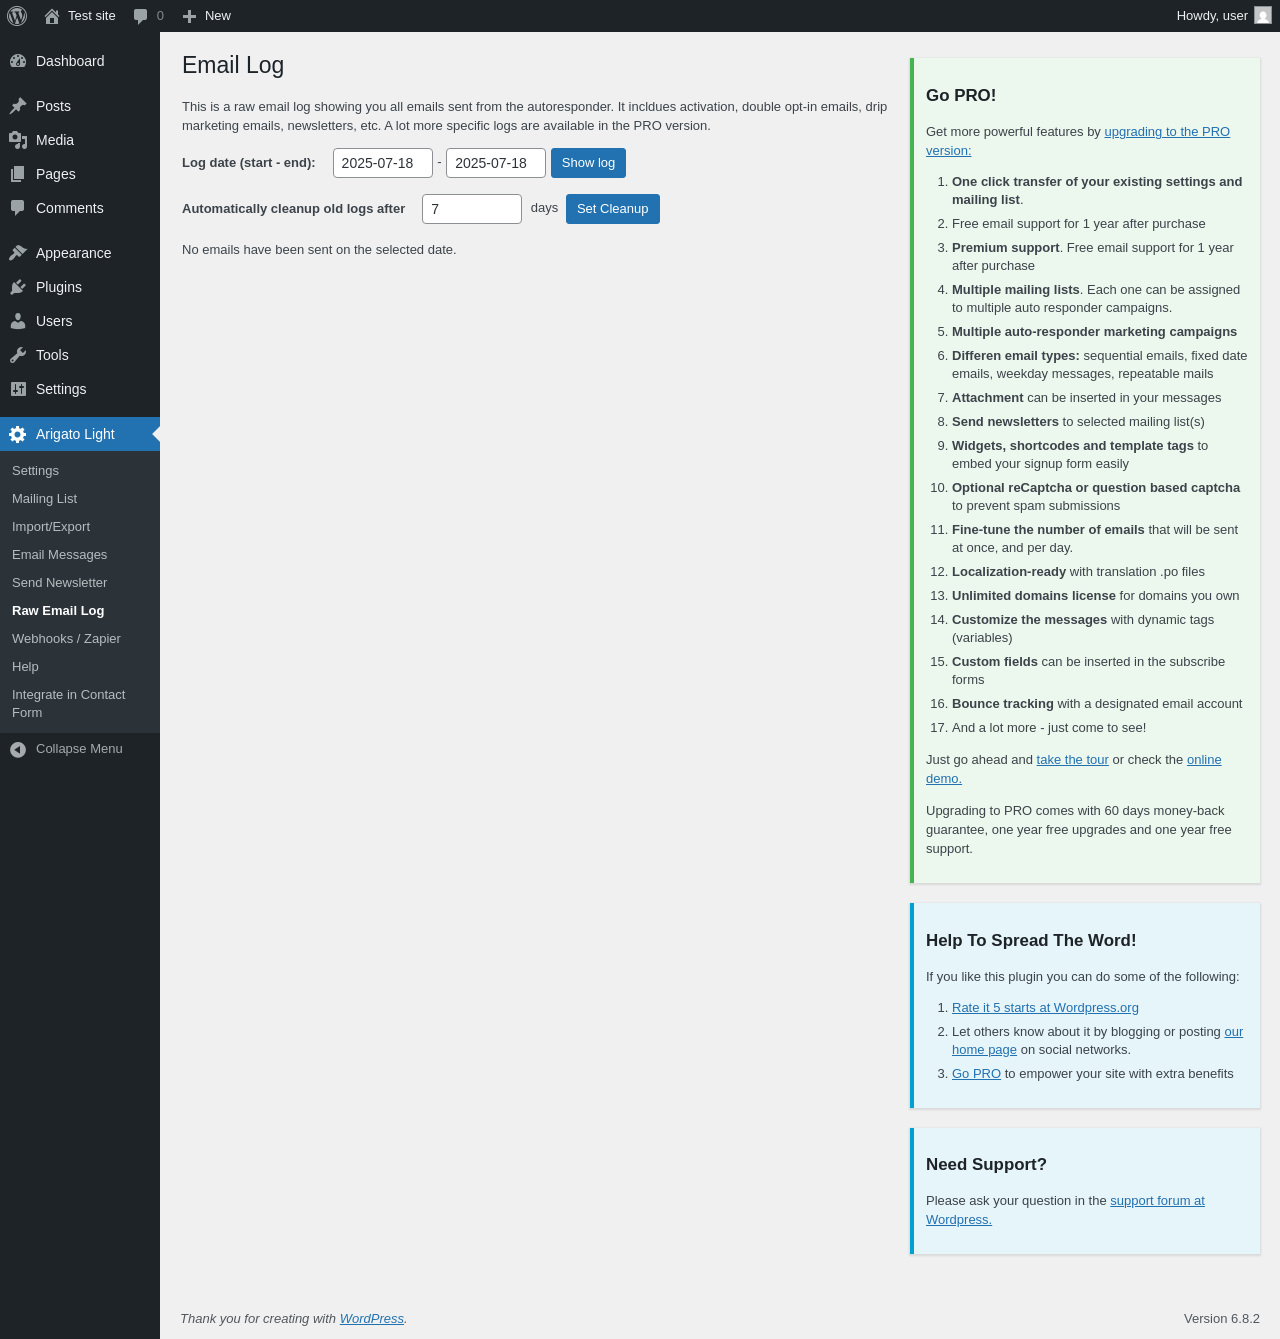Click the Arigato Light gear icon
Viewport: 1280px width, 1339px height.
(18, 434)
